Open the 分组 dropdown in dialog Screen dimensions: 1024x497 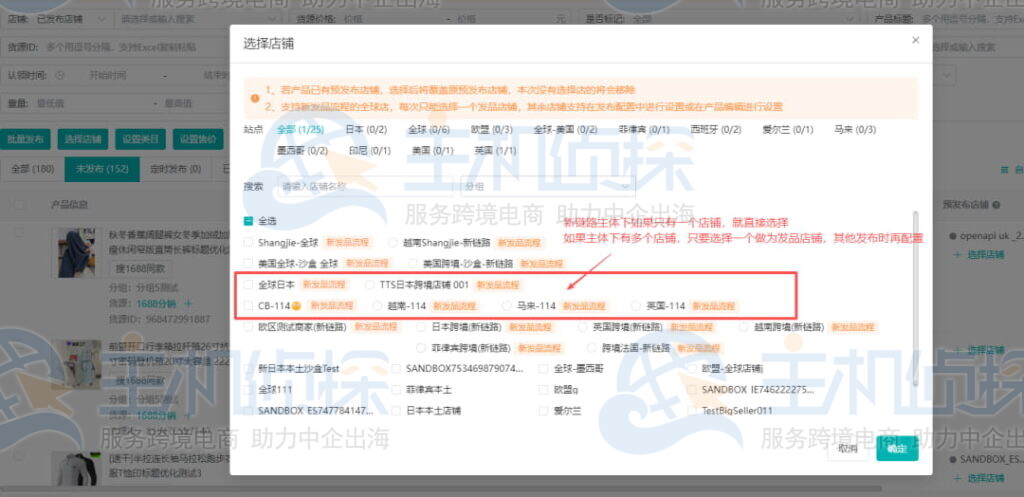tap(548, 186)
